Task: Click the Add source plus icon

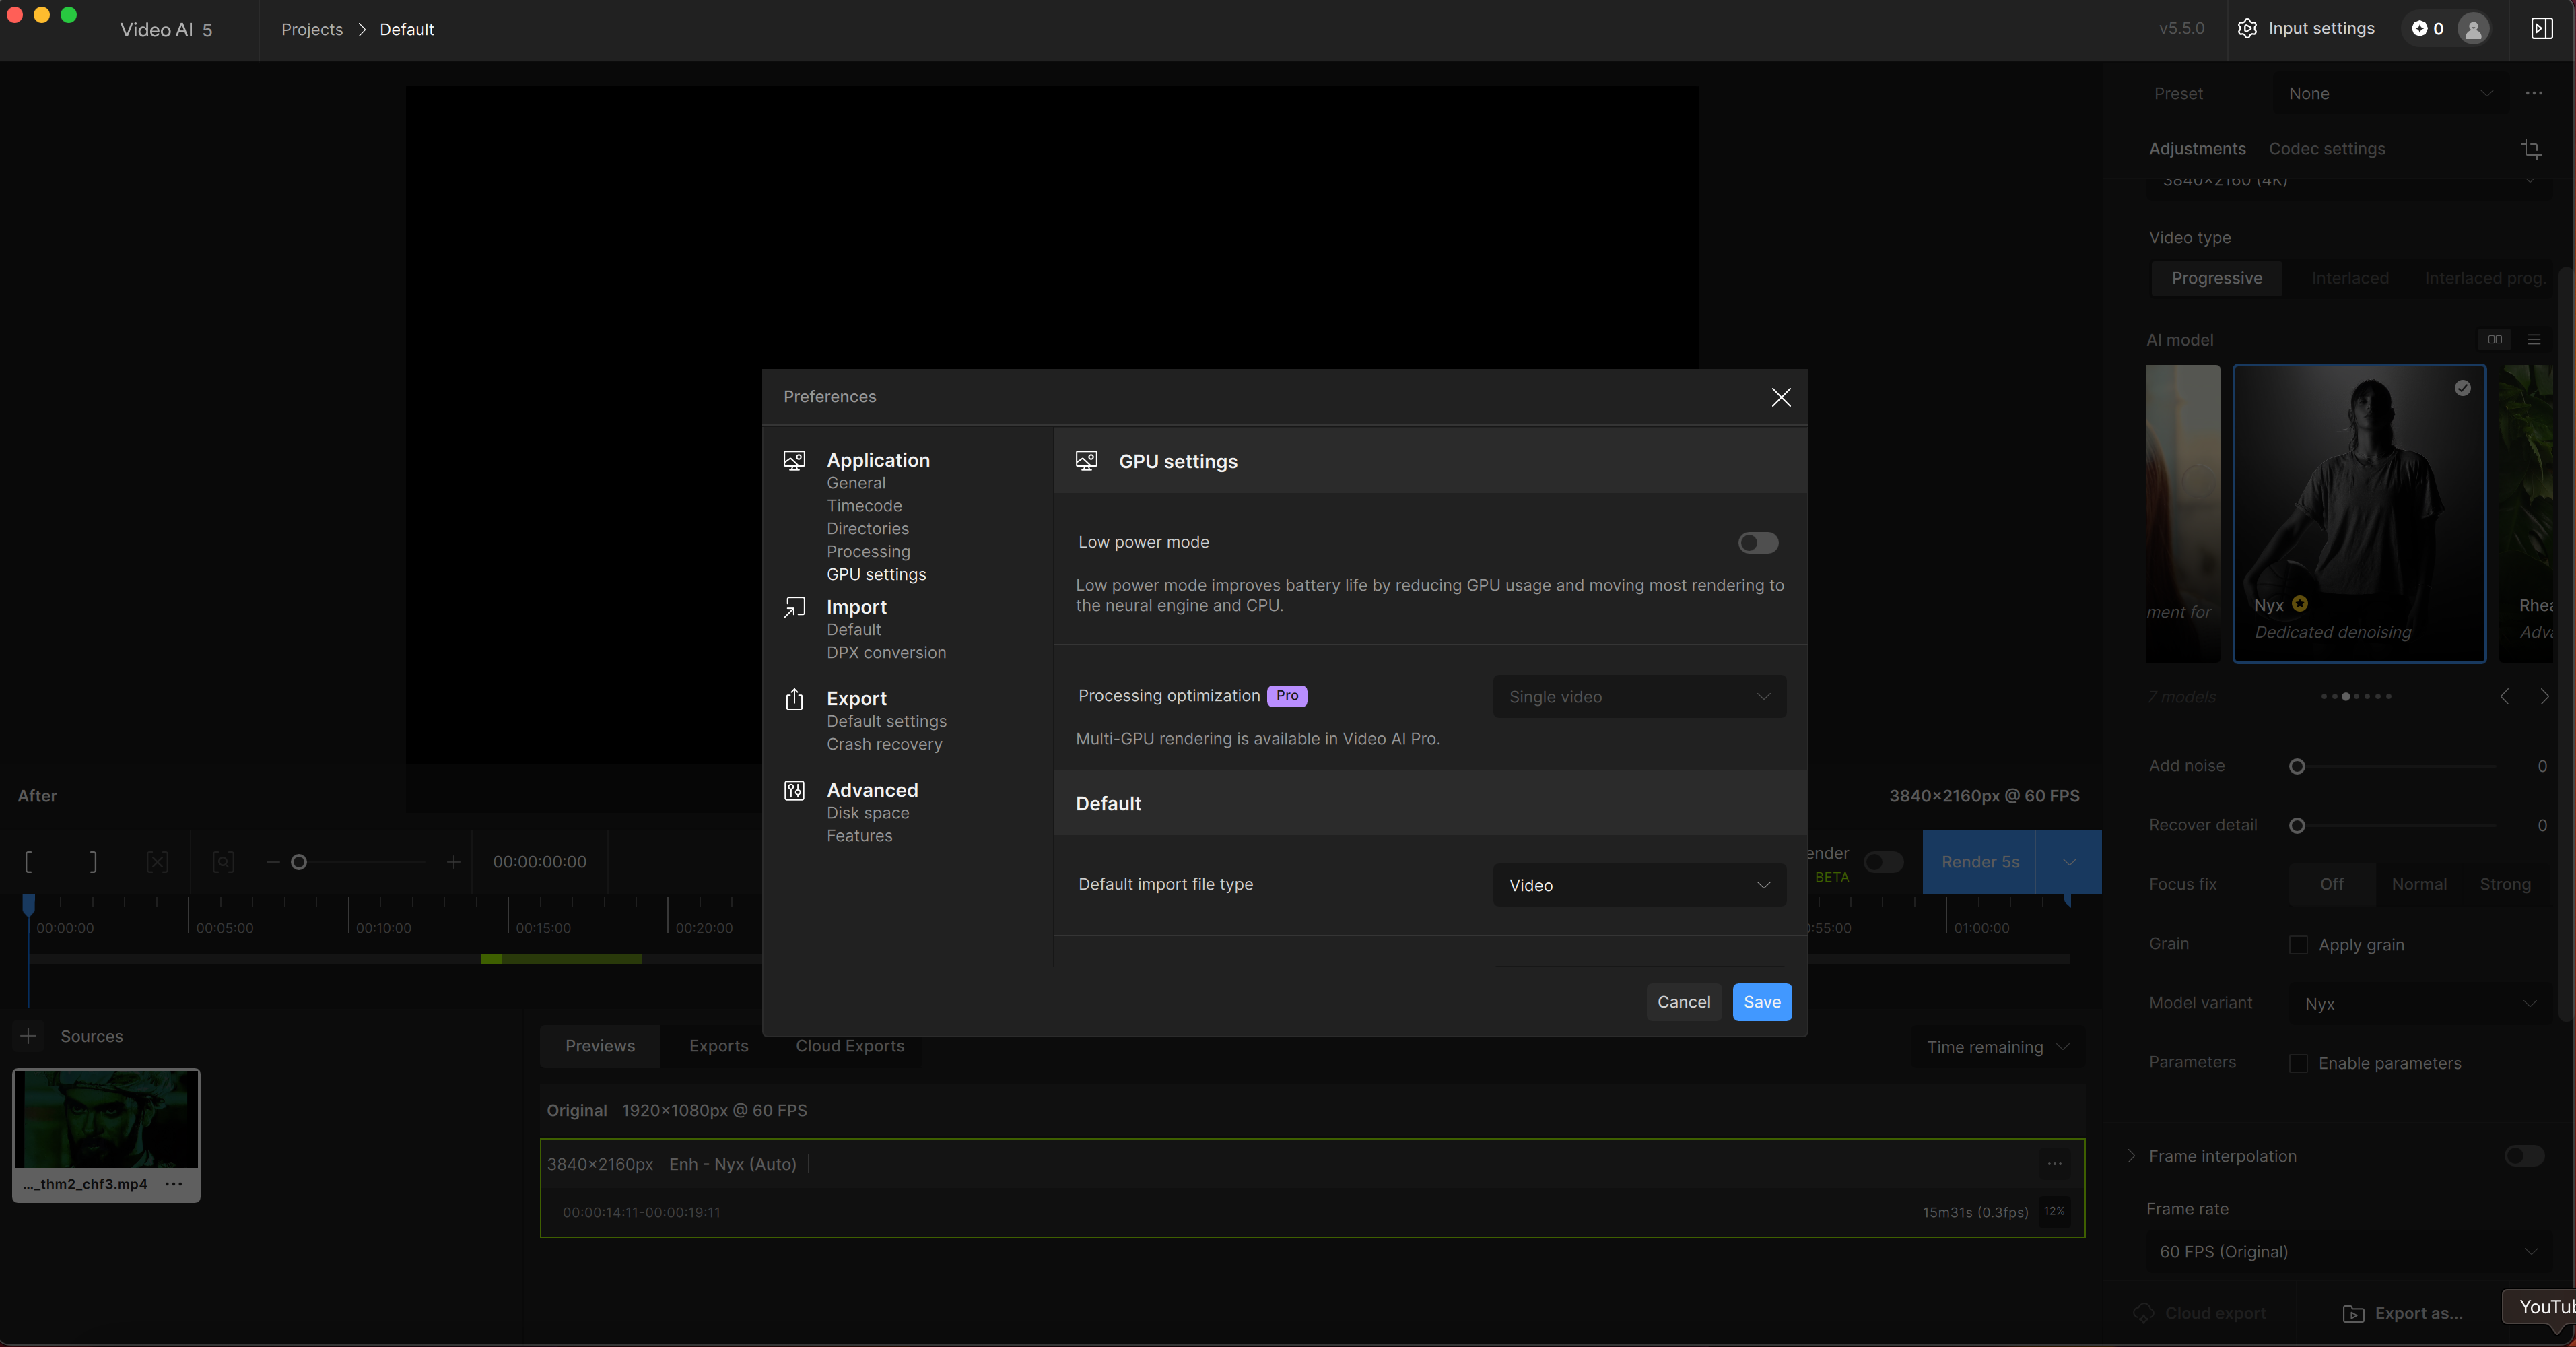Action: pos(29,1036)
